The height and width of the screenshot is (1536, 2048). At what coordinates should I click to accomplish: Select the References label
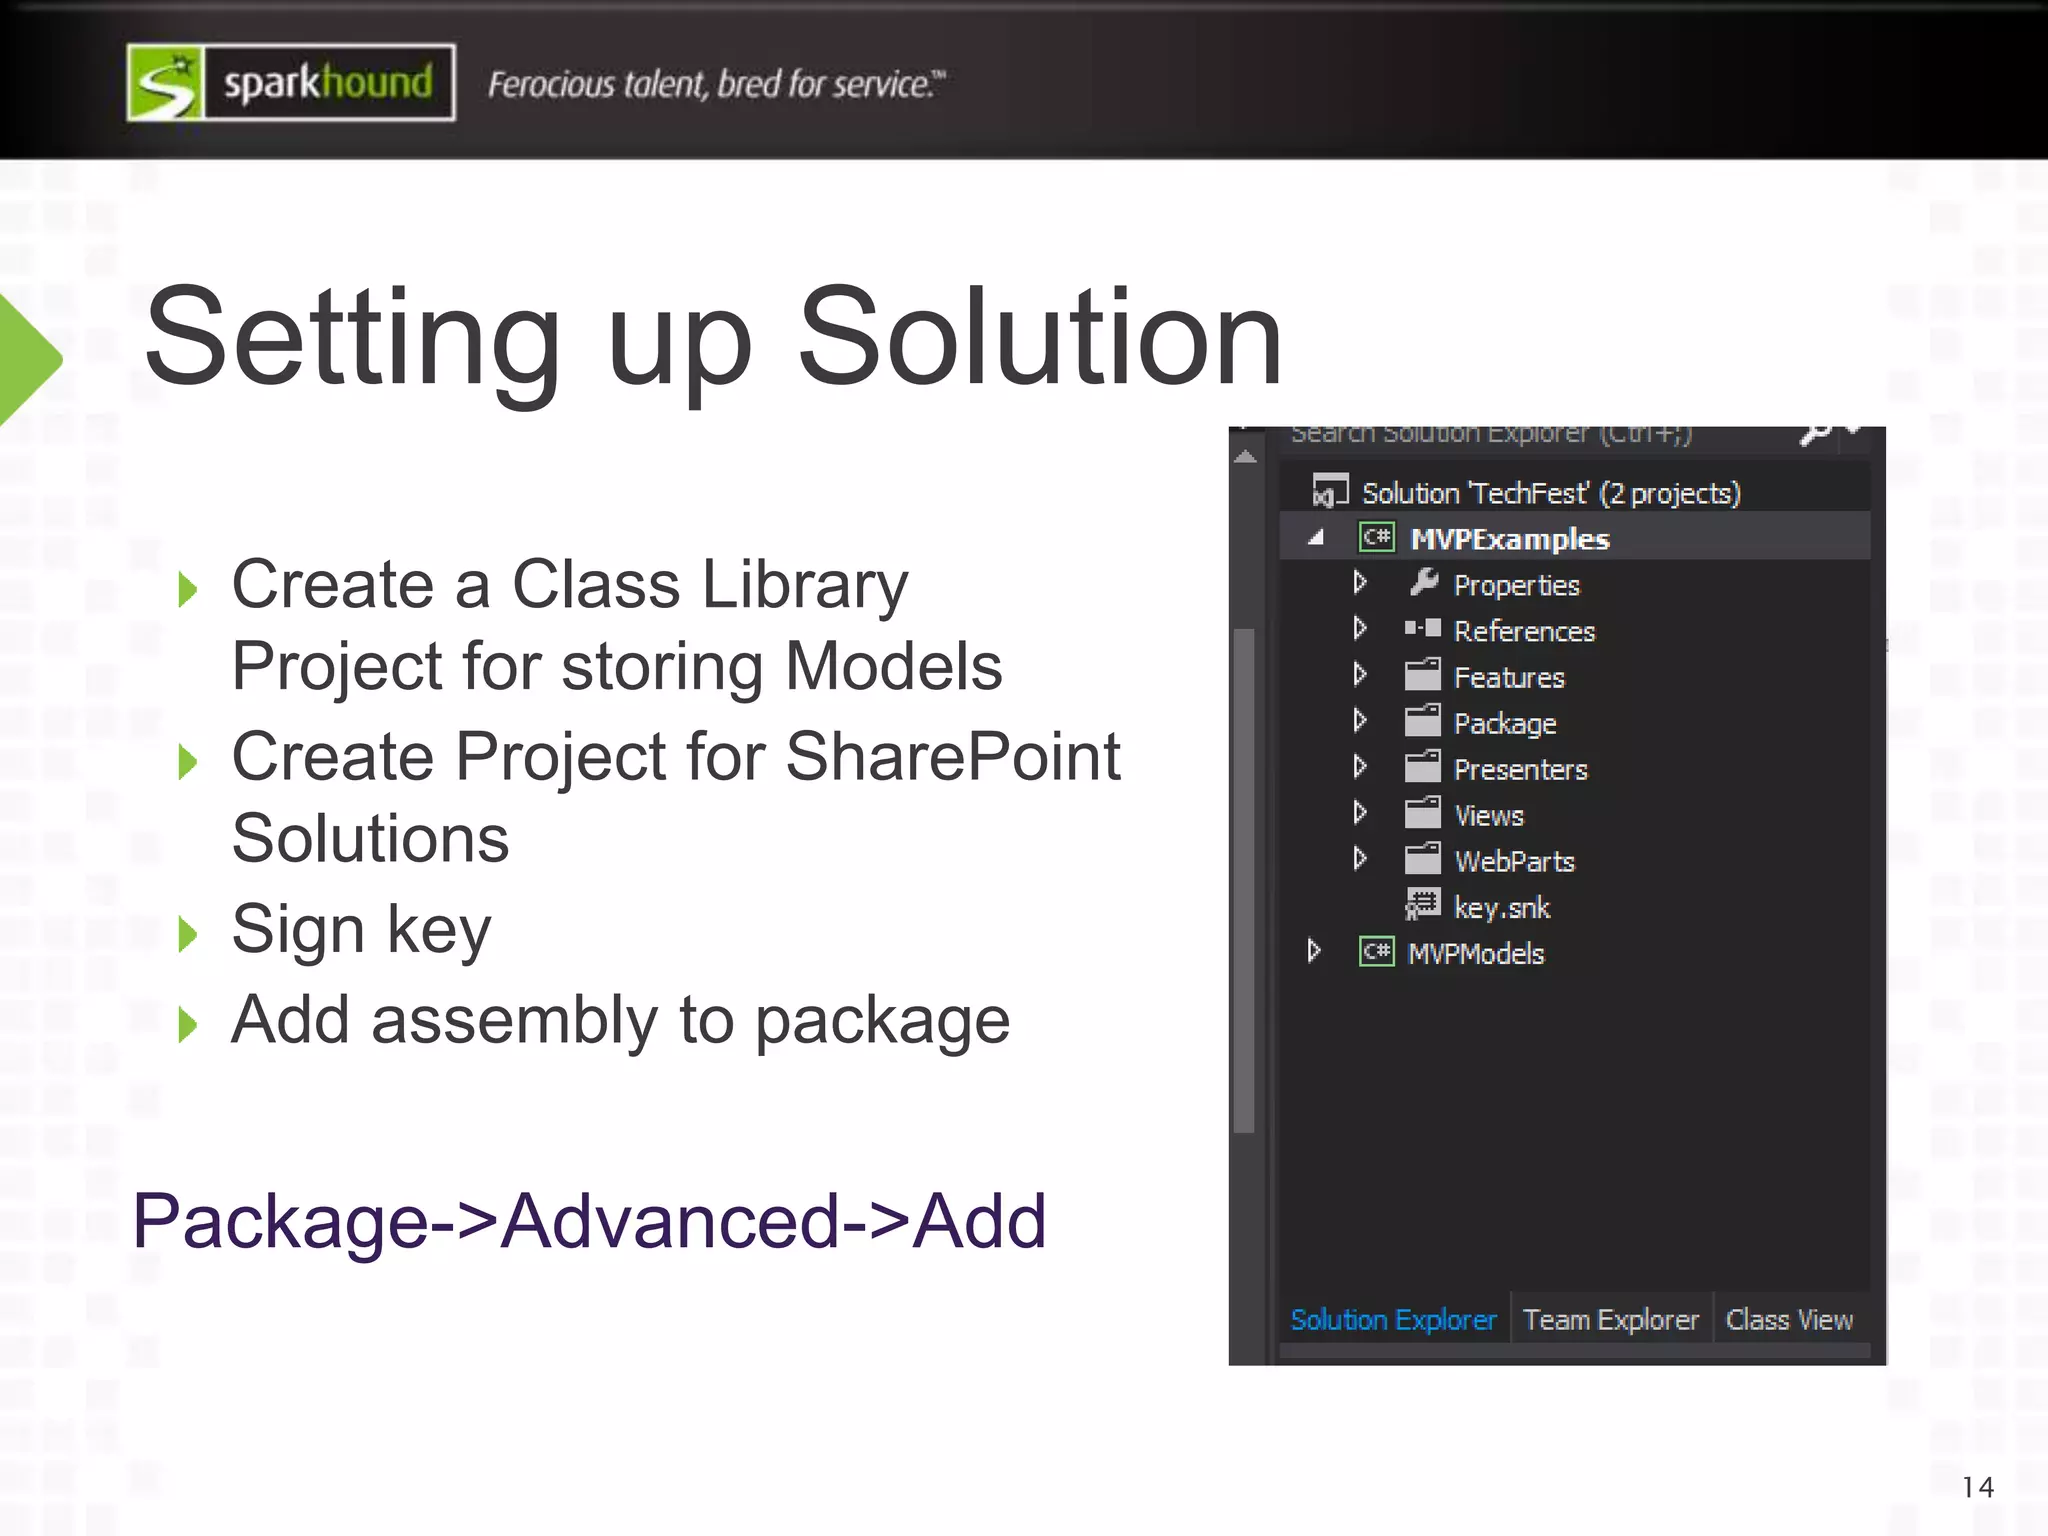(x=1524, y=631)
